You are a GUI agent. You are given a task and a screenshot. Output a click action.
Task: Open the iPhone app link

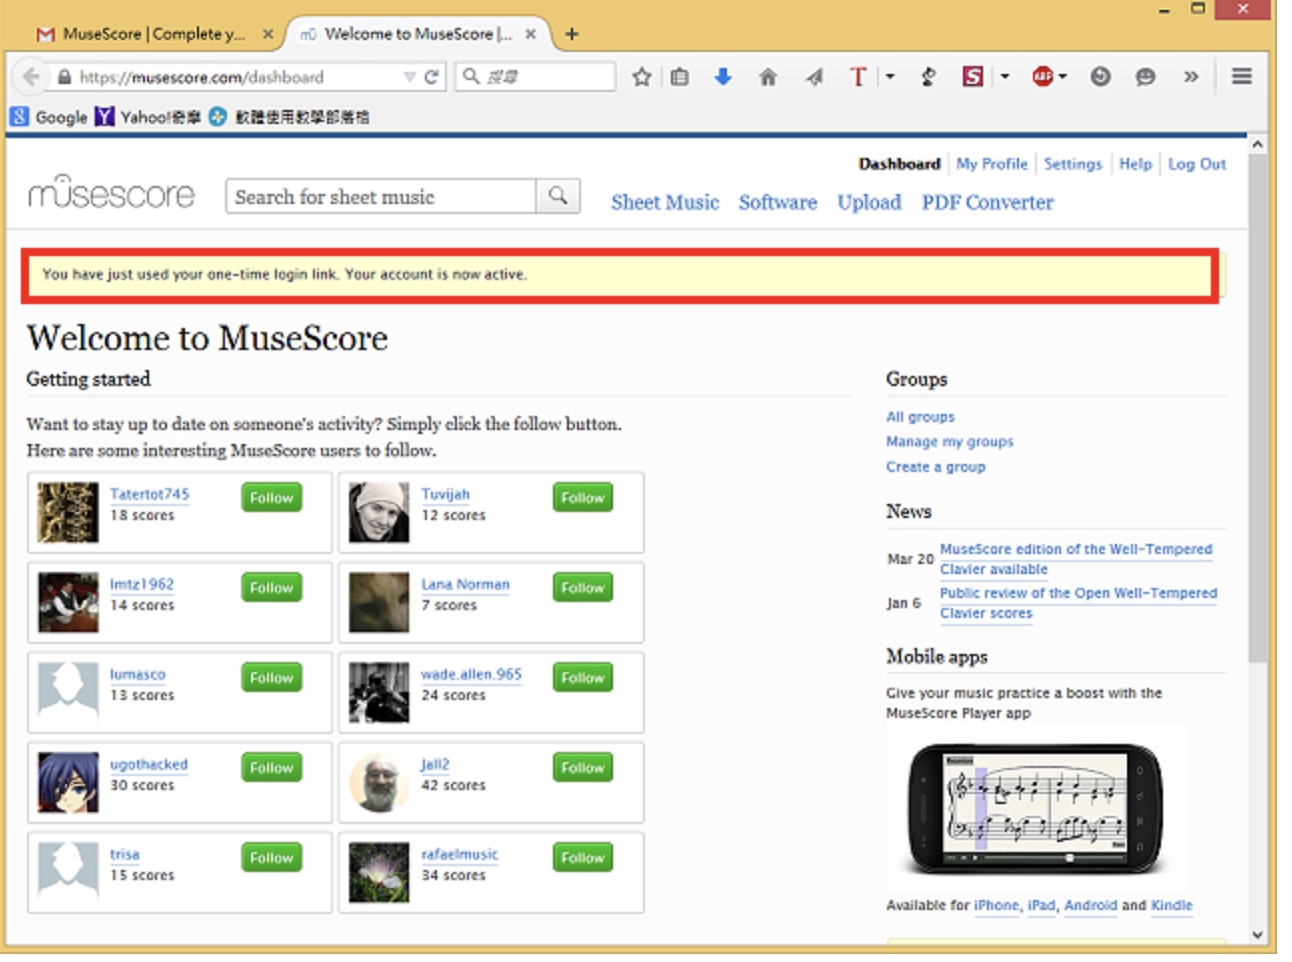pos(997,905)
